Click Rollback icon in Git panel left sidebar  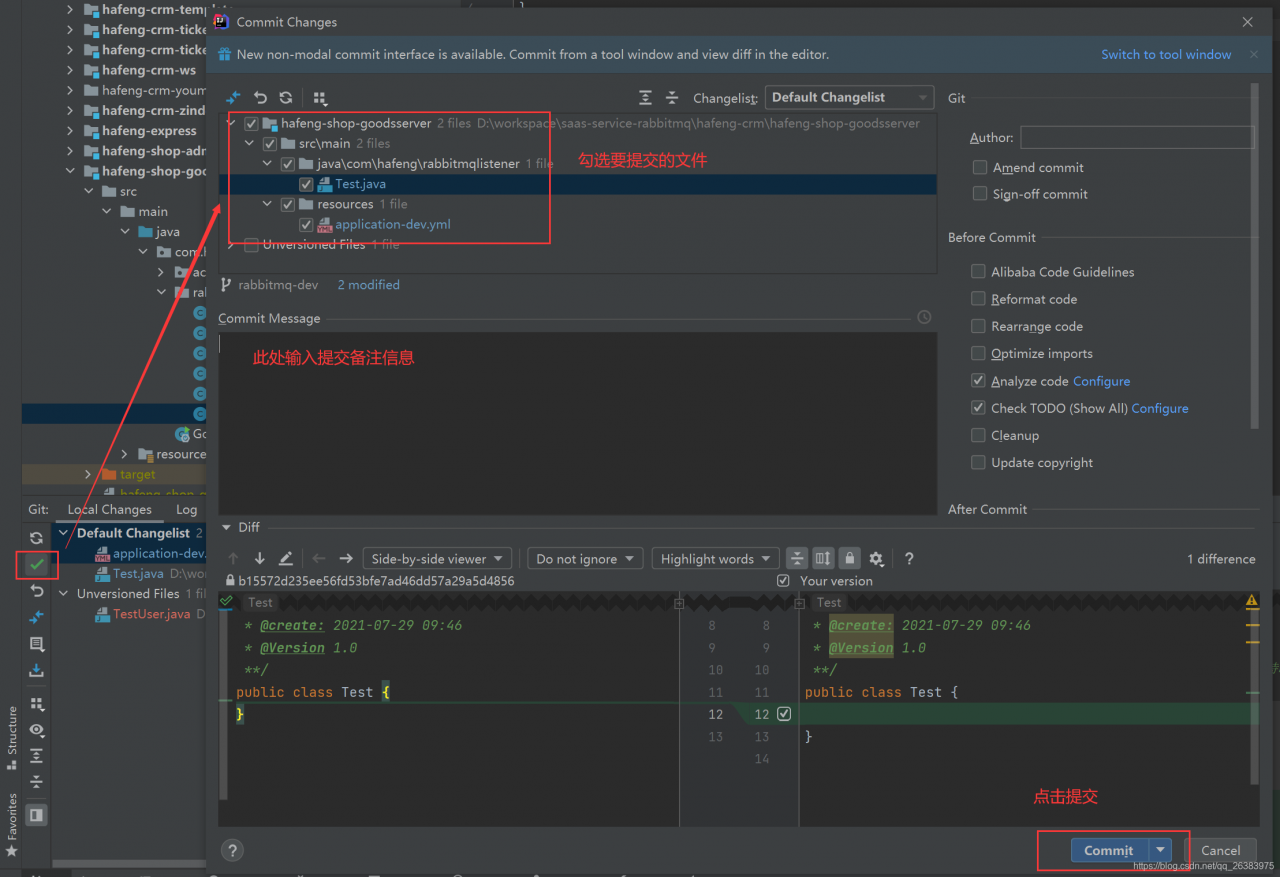tap(37, 591)
